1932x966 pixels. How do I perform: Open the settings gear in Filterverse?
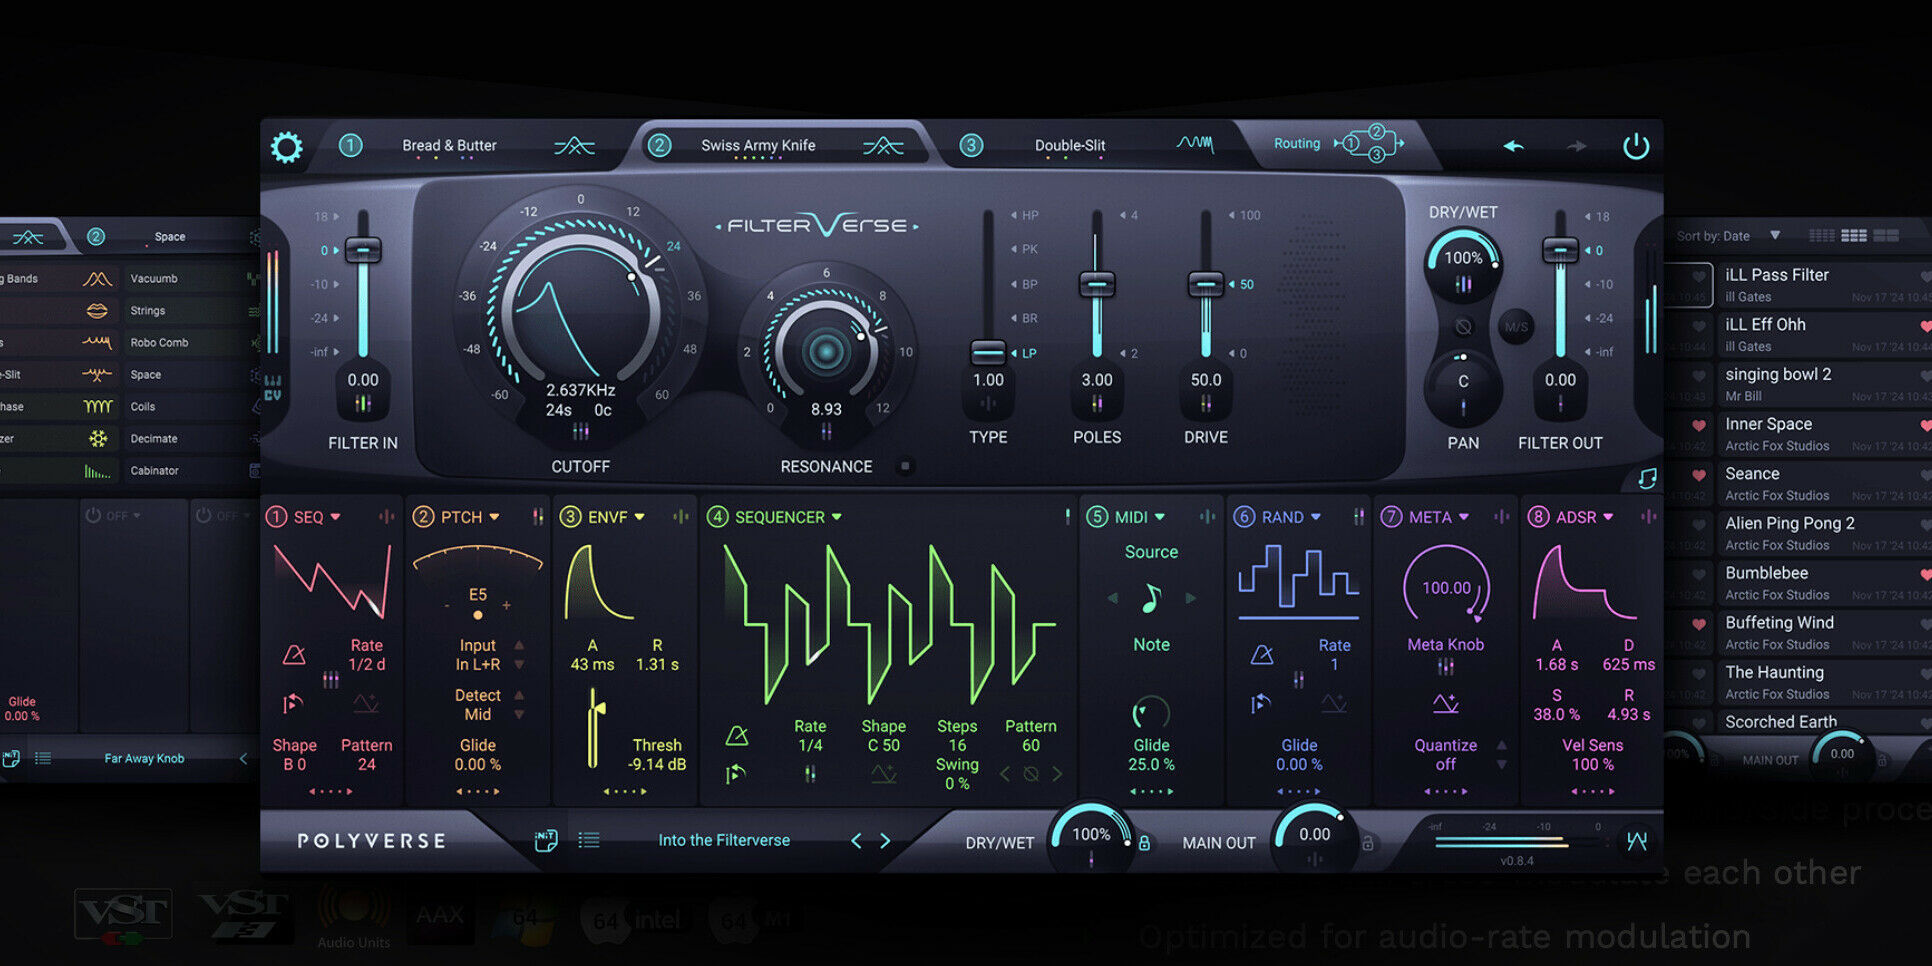tap(286, 147)
